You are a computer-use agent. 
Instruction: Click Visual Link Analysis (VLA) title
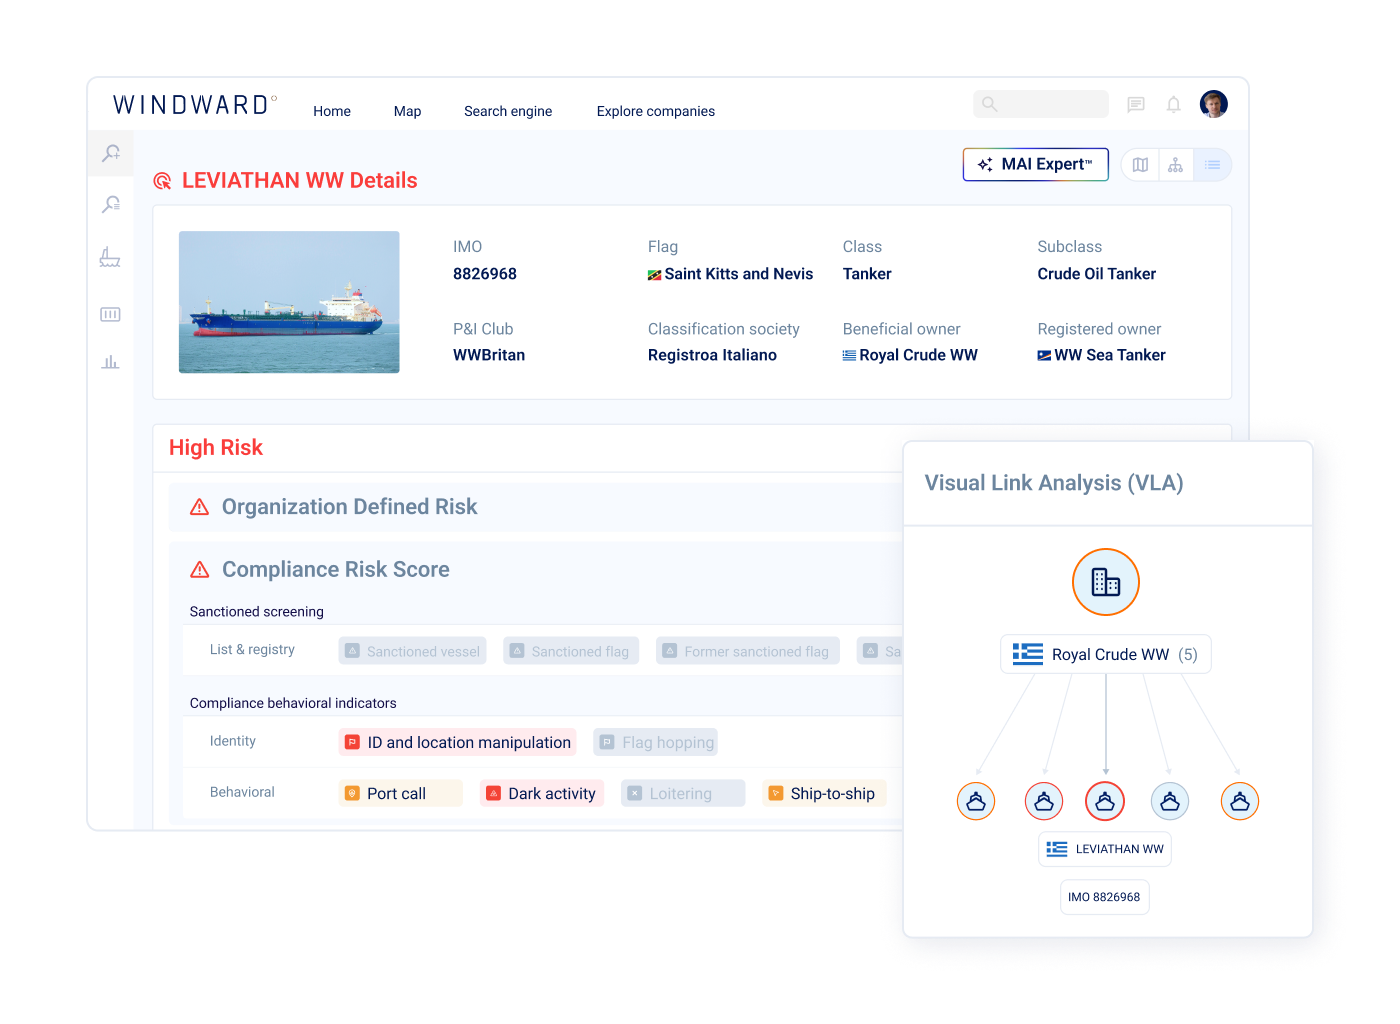(1054, 483)
